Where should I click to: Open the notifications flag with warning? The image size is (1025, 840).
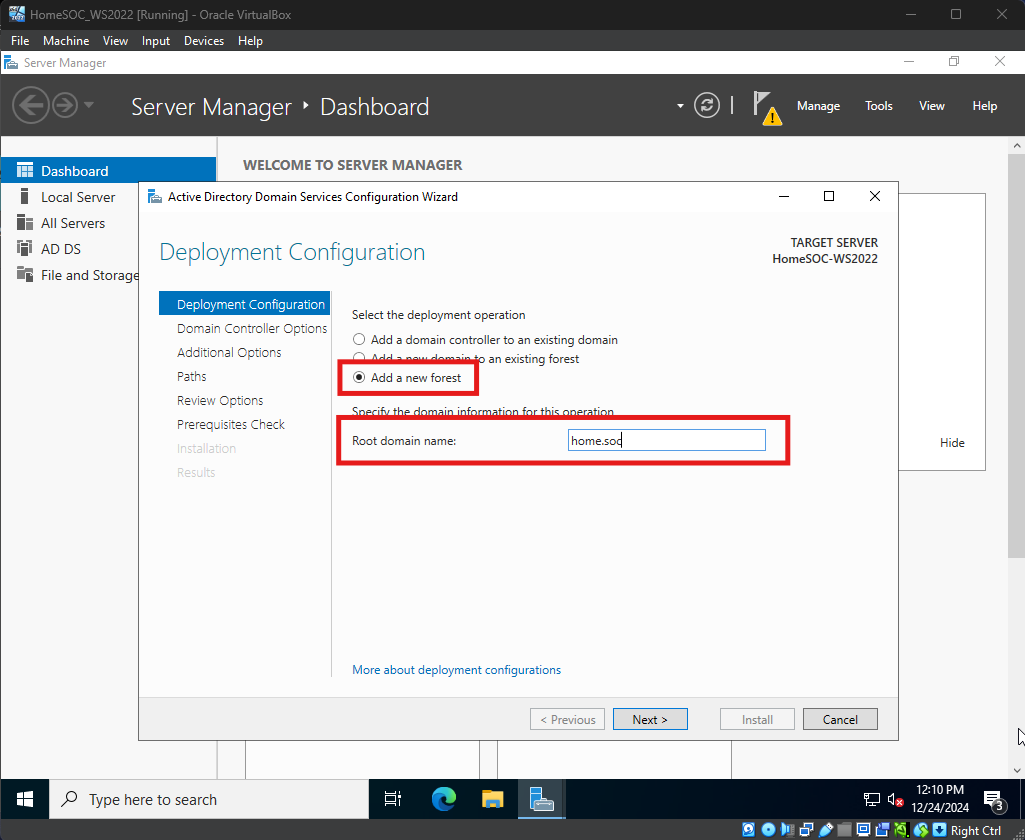pyautogui.click(x=766, y=107)
